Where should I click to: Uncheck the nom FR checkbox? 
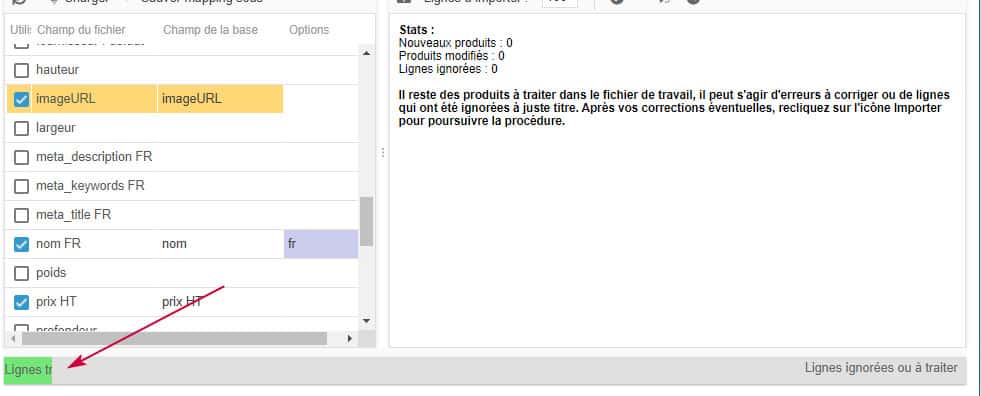pyautogui.click(x=21, y=244)
